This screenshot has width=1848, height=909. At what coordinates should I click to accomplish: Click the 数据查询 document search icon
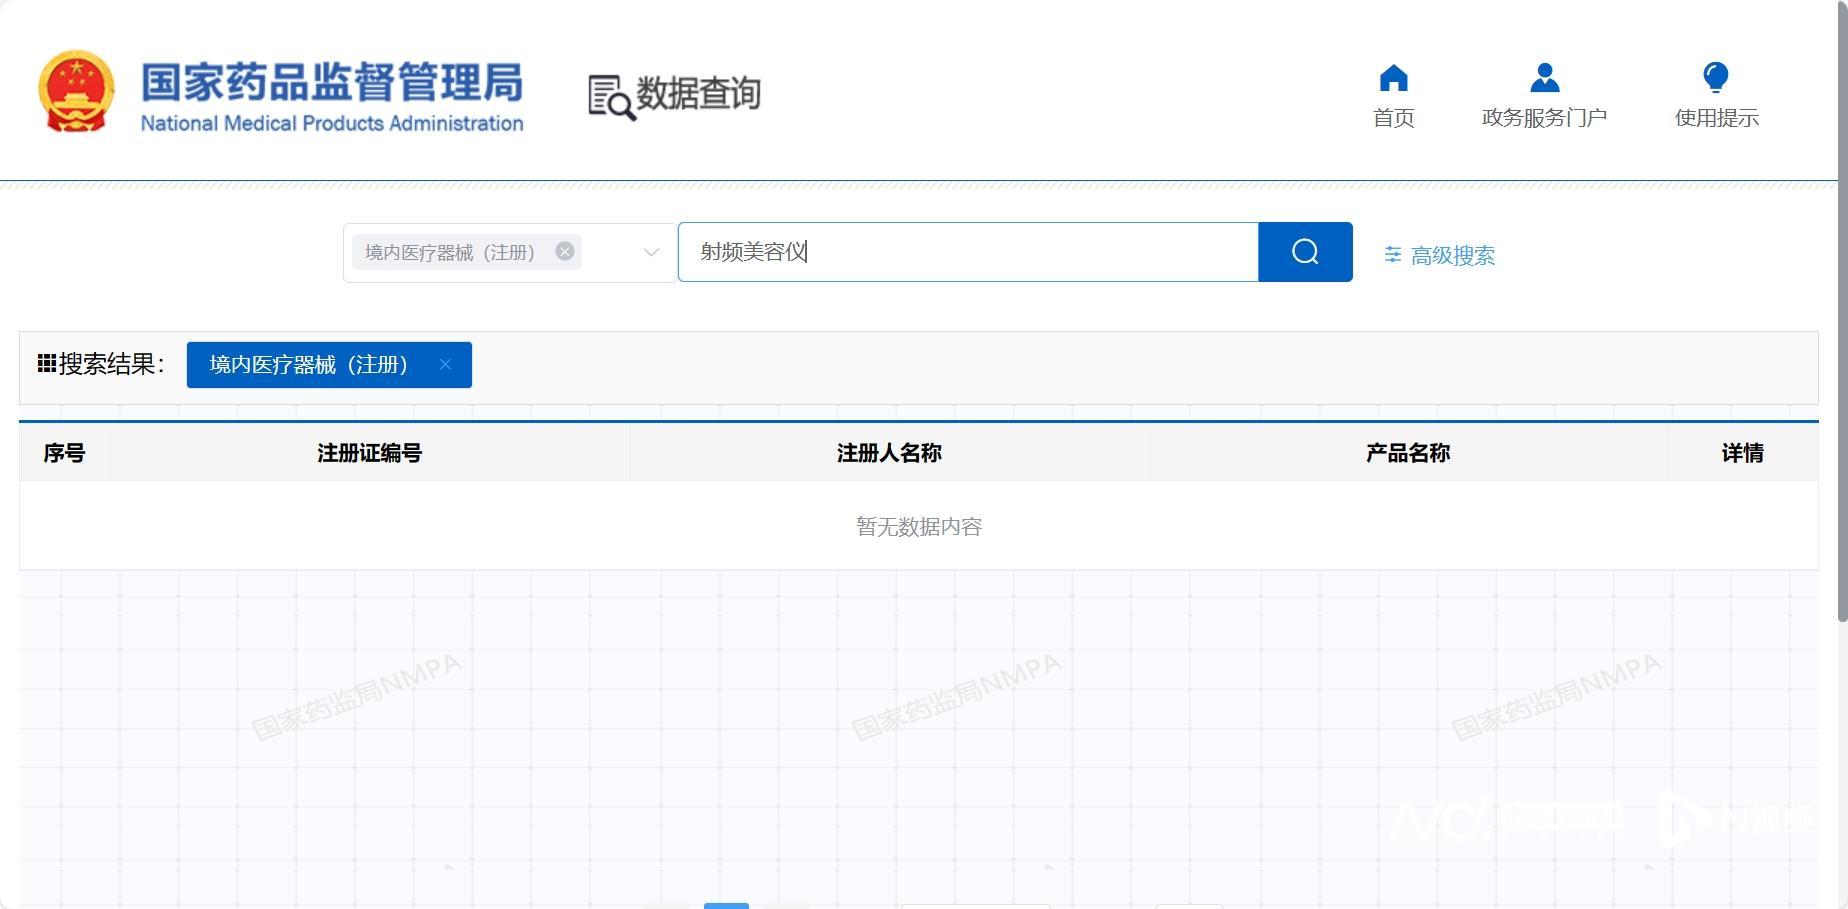coord(610,97)
